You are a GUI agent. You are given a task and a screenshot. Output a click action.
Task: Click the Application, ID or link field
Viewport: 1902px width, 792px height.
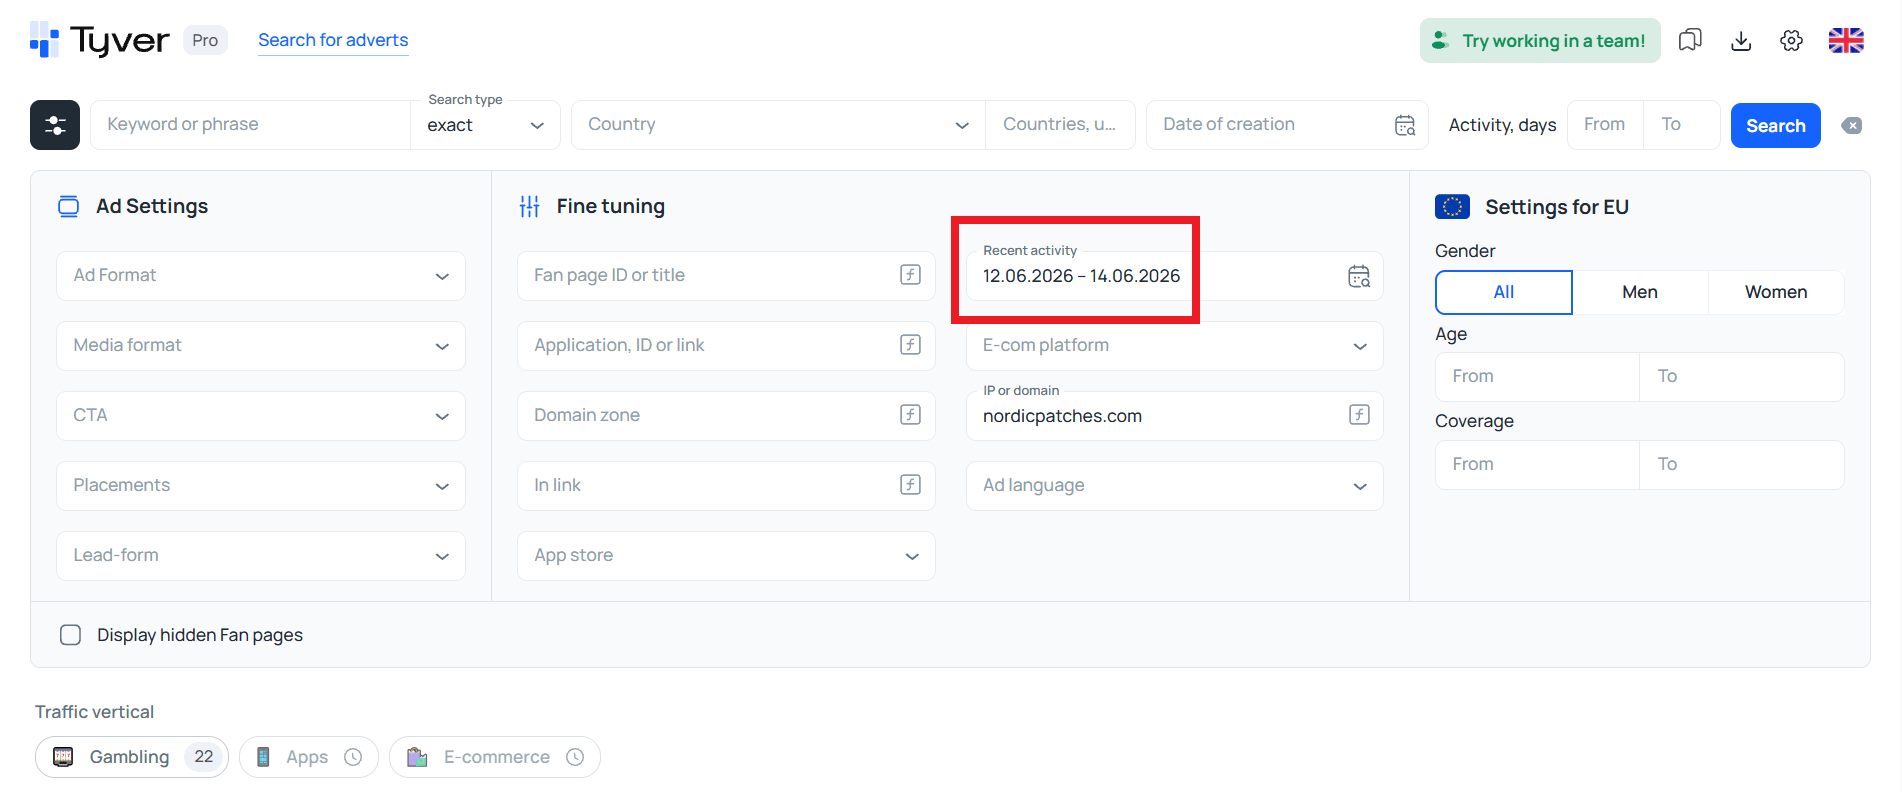coord(726,346)
